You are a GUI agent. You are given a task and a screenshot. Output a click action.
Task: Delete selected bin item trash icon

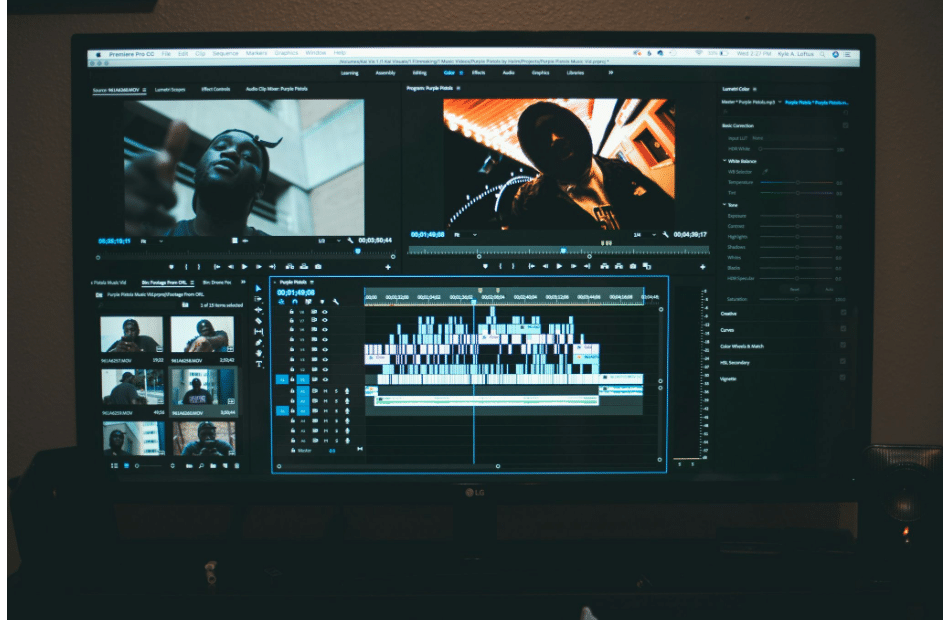pos(237,466)
